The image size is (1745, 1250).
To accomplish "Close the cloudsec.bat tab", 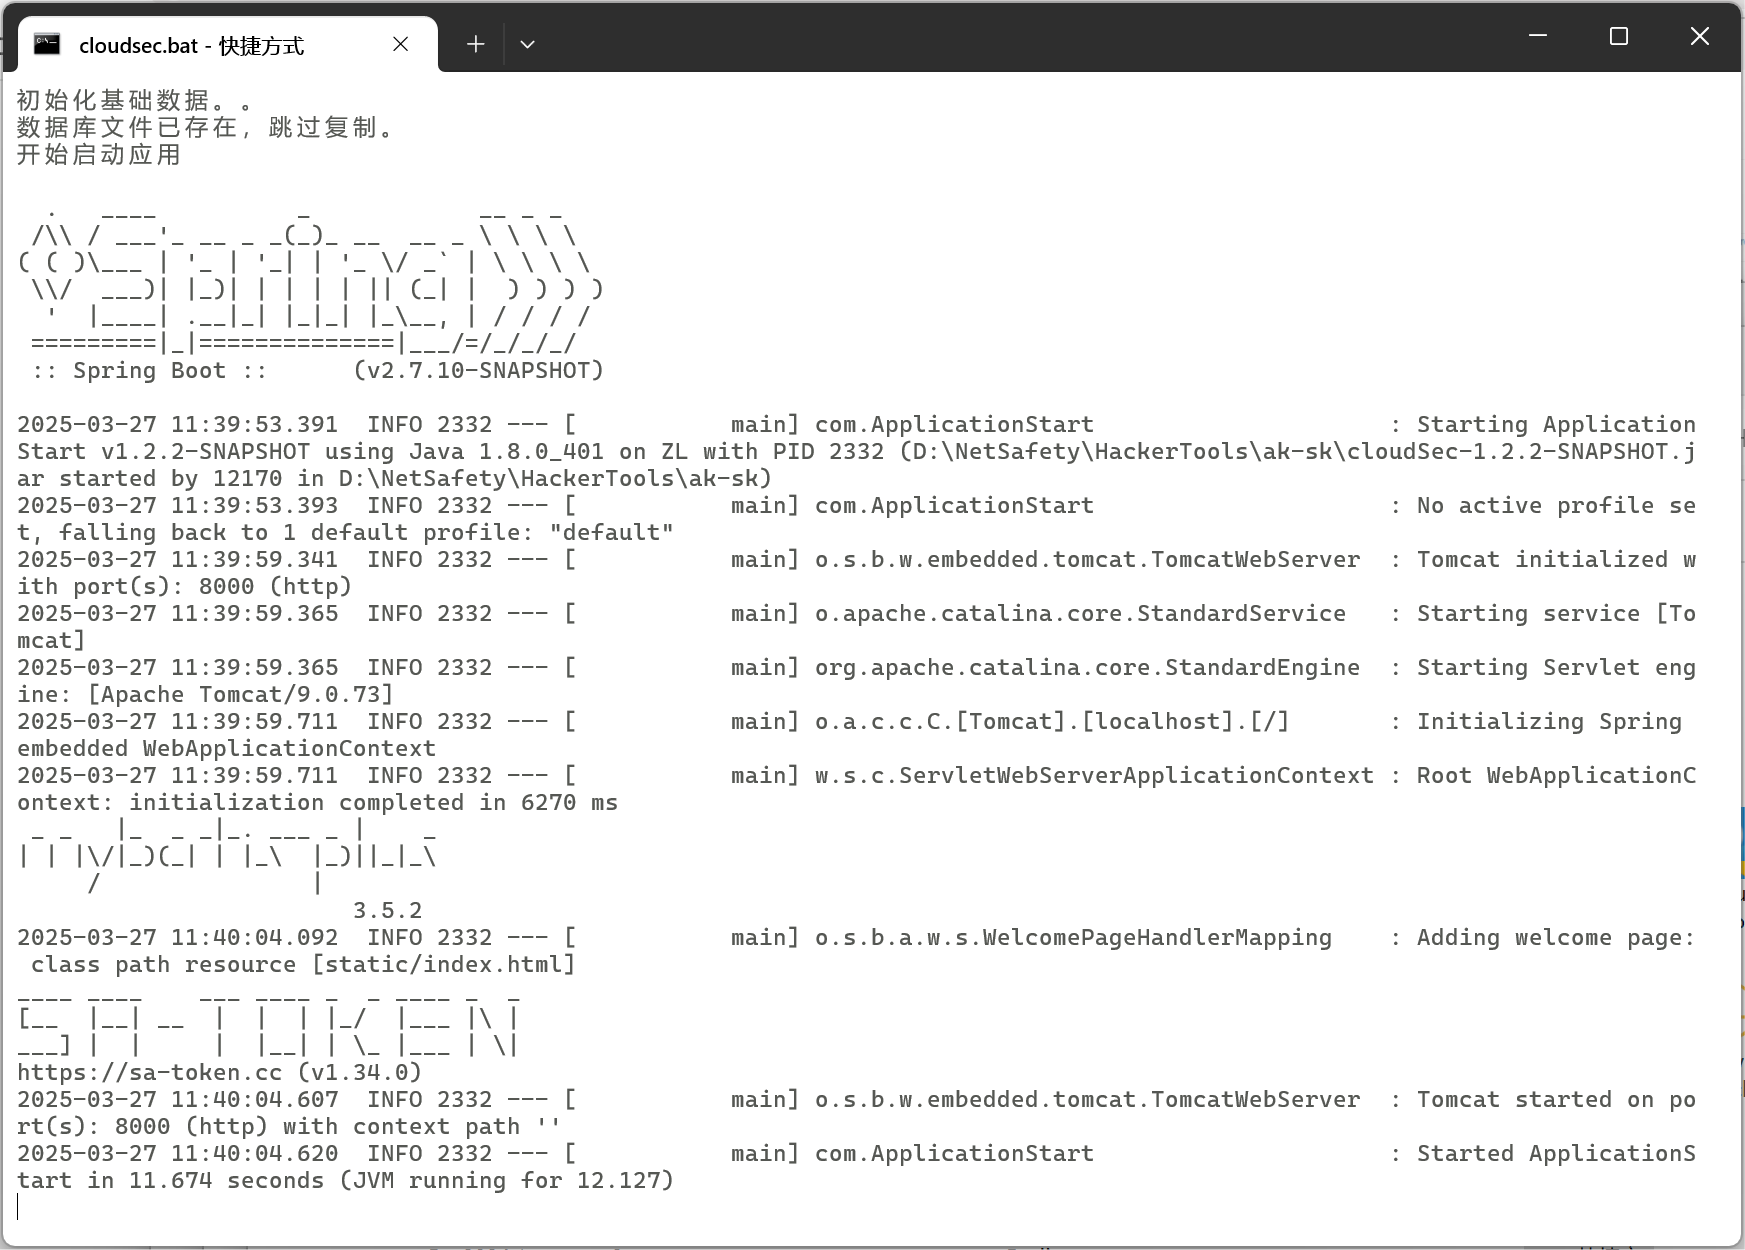I will (401, 44).
